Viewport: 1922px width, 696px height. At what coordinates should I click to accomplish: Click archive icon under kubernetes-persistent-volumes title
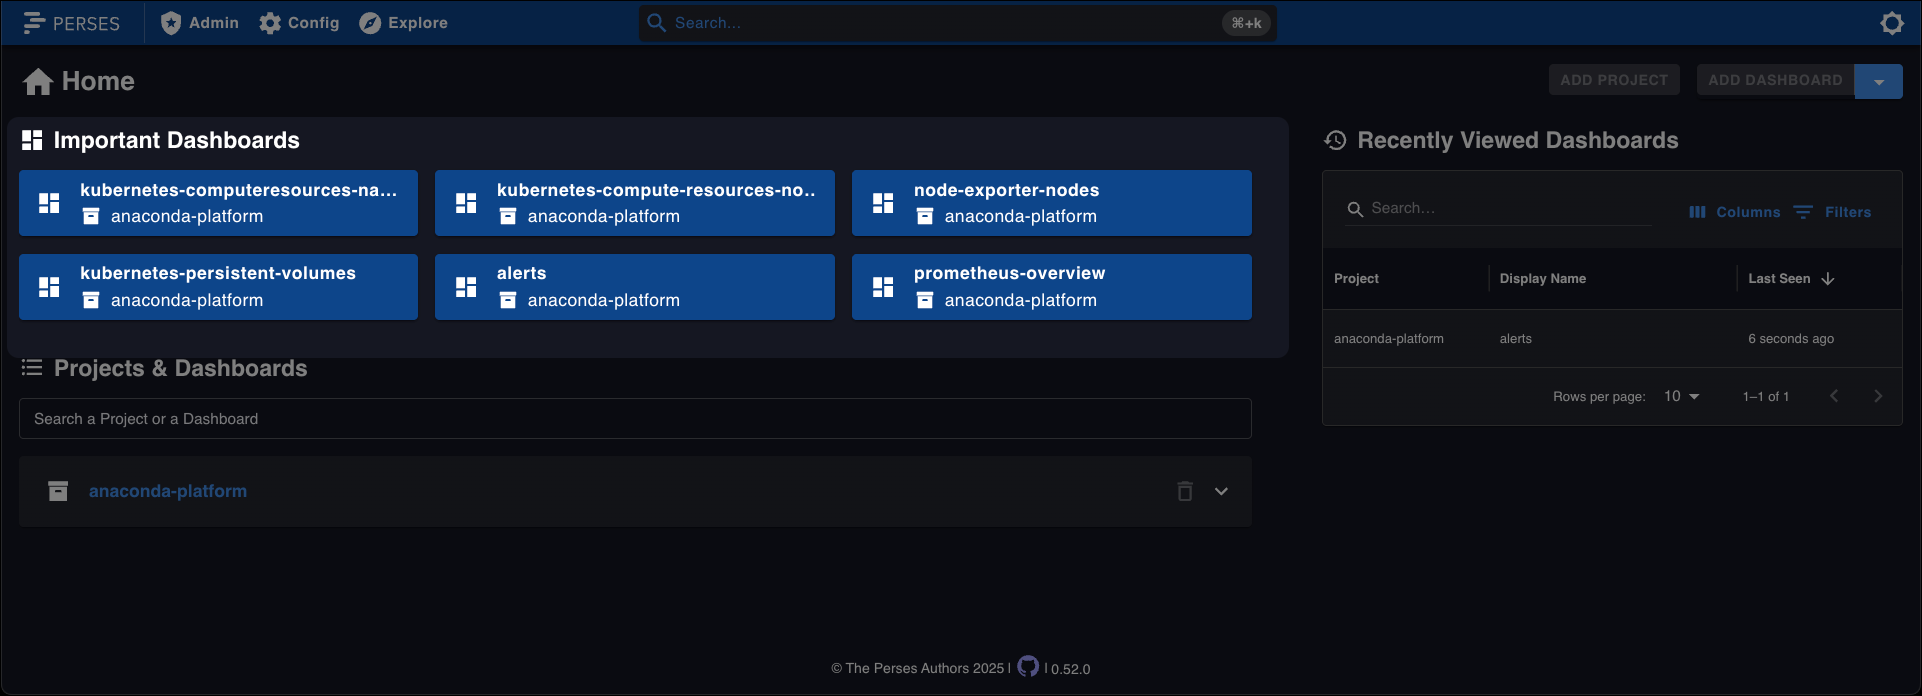pos(91,300)
